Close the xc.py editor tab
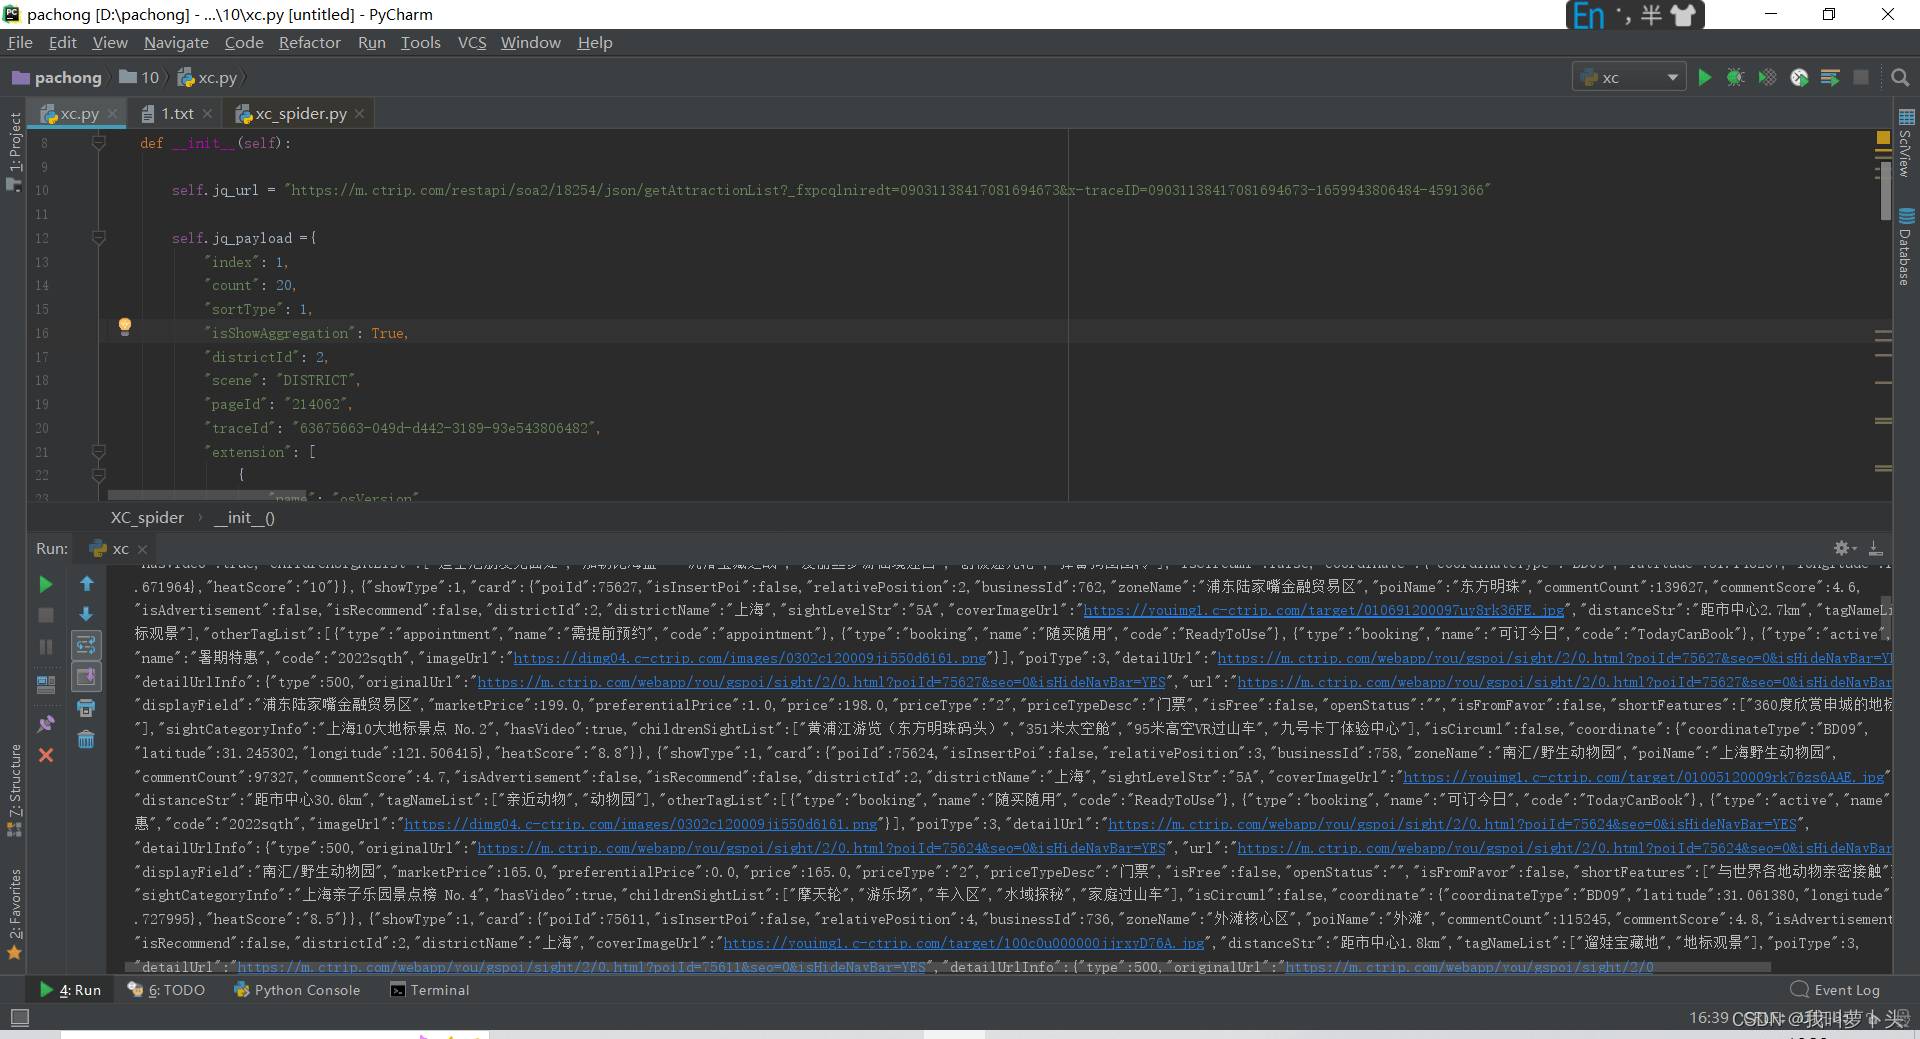This screenshot has height=1039, width=1920. click(113, 114)
